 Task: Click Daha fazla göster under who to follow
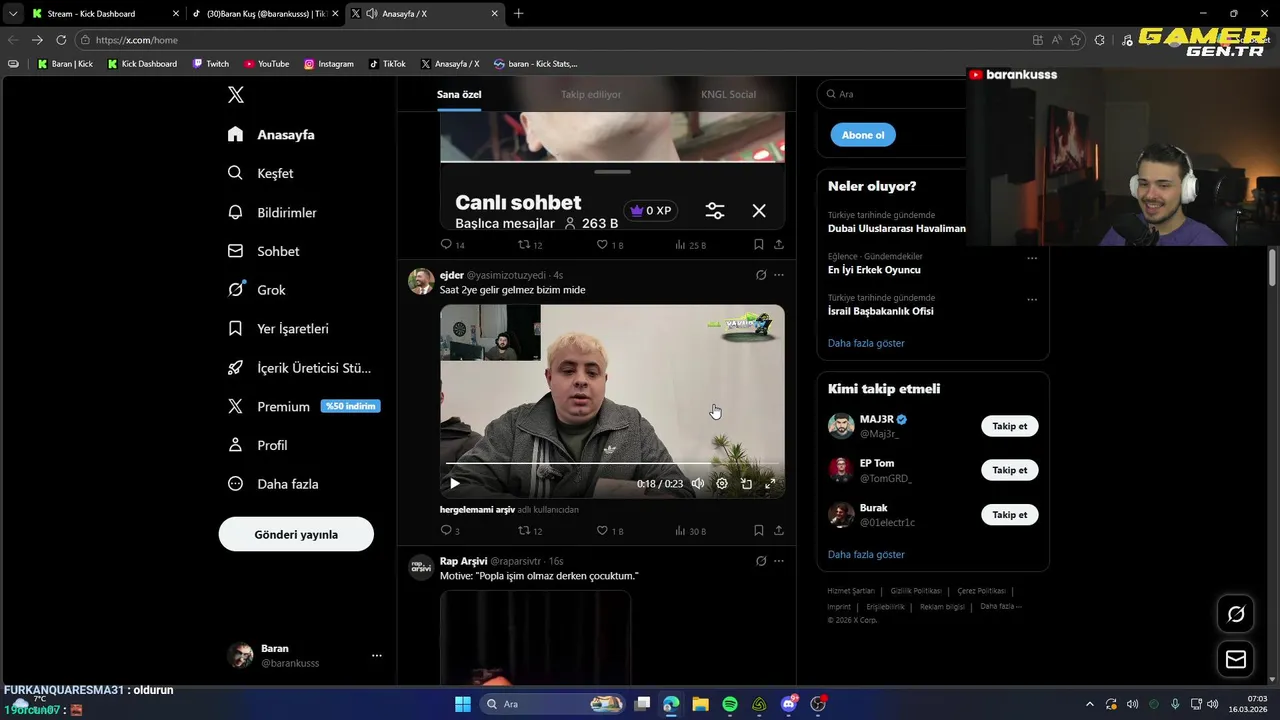tap(866, 554)
